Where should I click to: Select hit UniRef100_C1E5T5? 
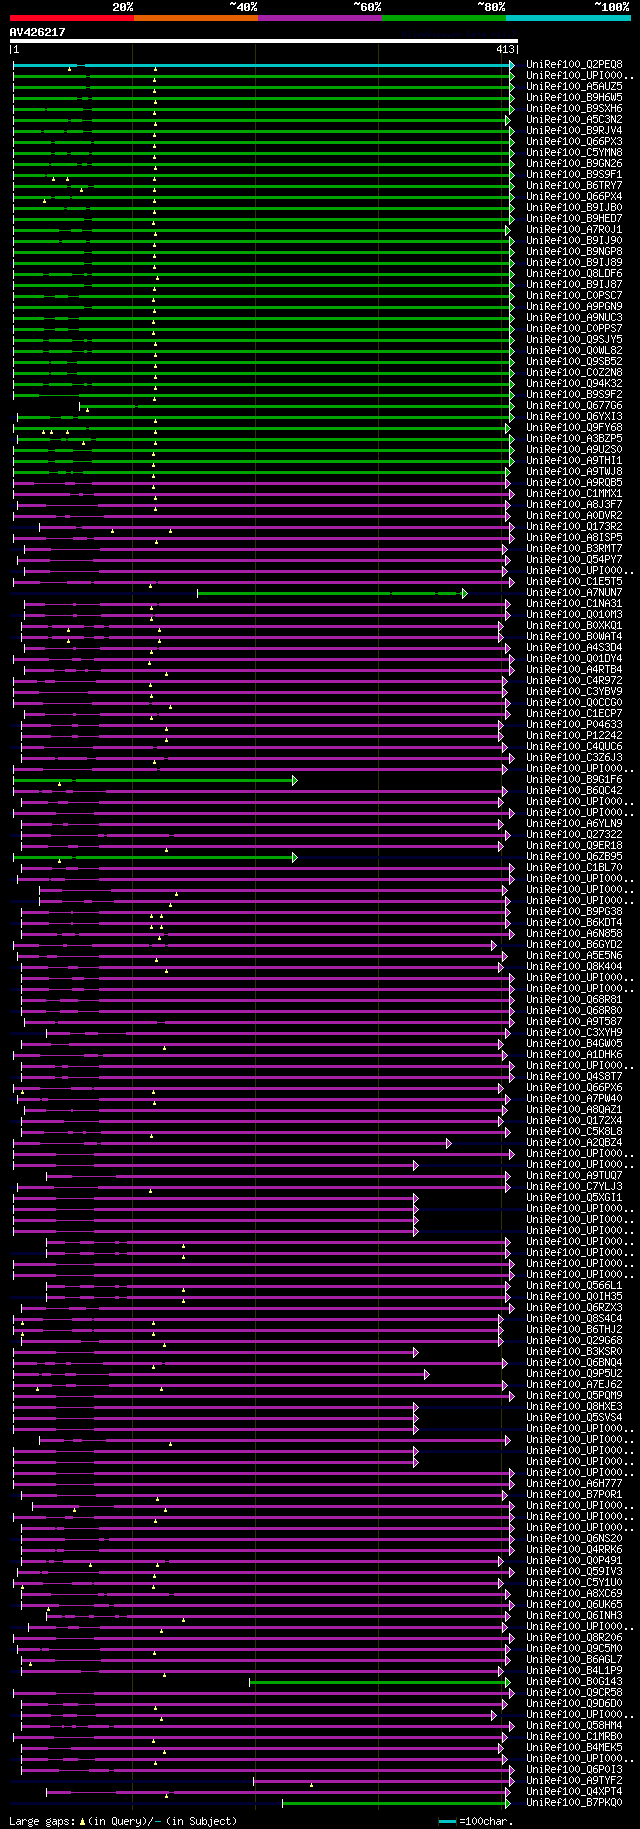574,581
